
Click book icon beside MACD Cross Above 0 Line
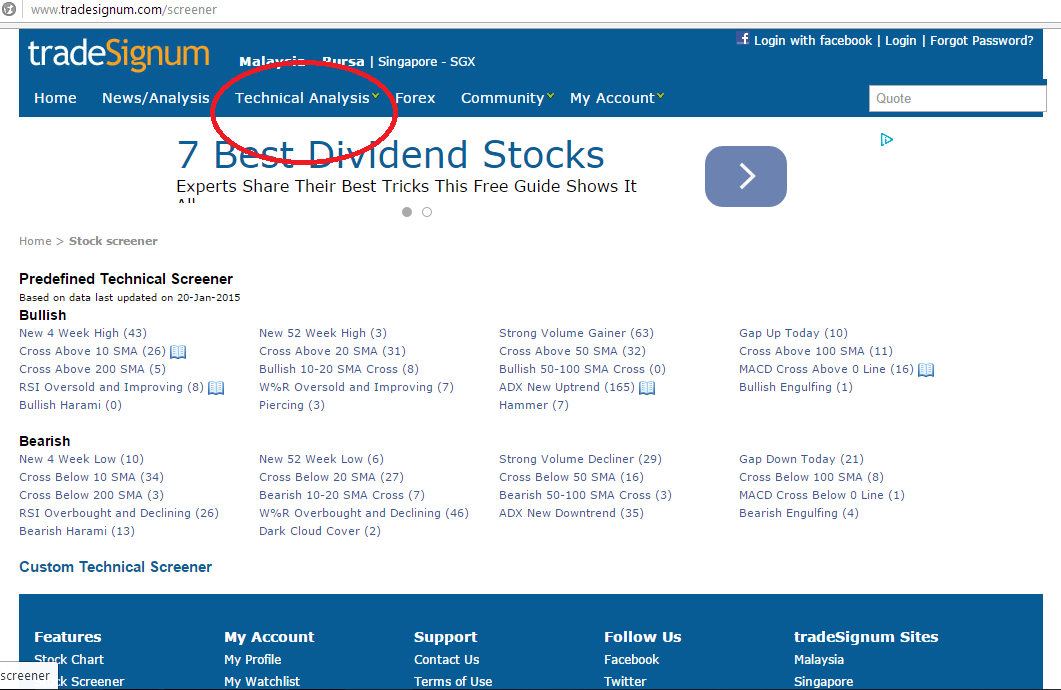click(x=926, y=370)
